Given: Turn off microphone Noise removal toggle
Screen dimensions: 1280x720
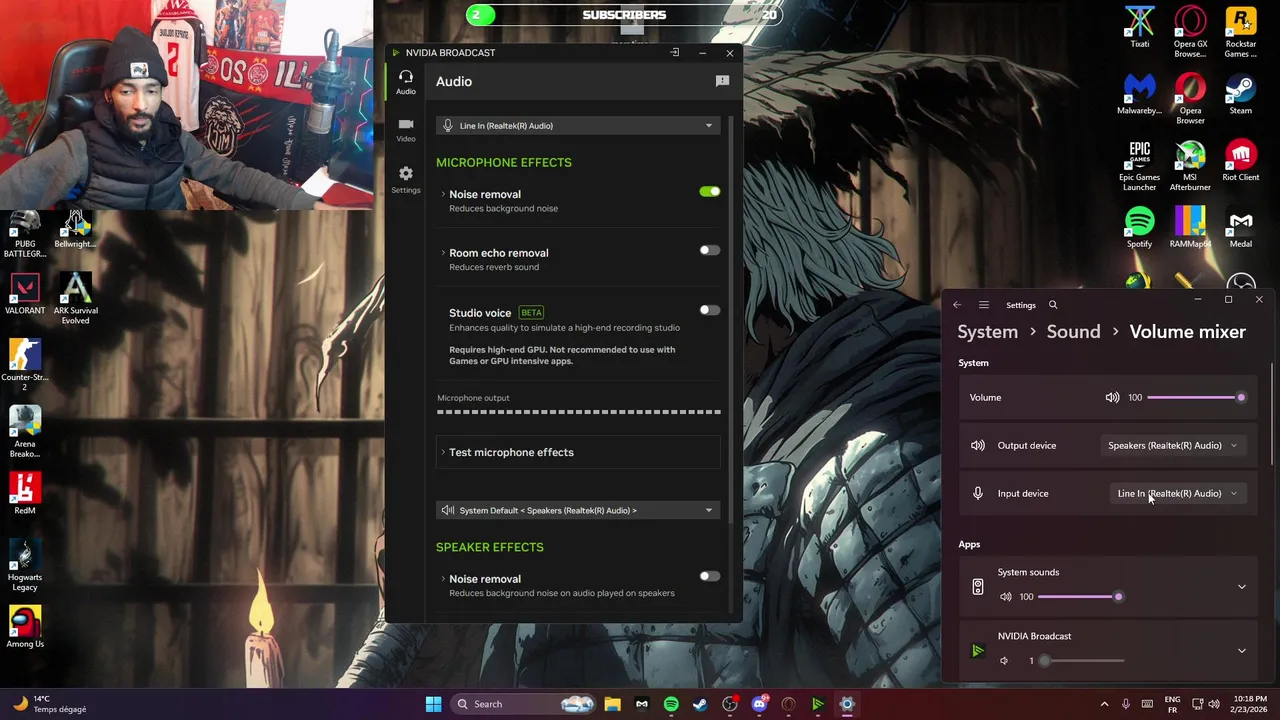Looking at the screenshot, I should (x=709, y=192).
